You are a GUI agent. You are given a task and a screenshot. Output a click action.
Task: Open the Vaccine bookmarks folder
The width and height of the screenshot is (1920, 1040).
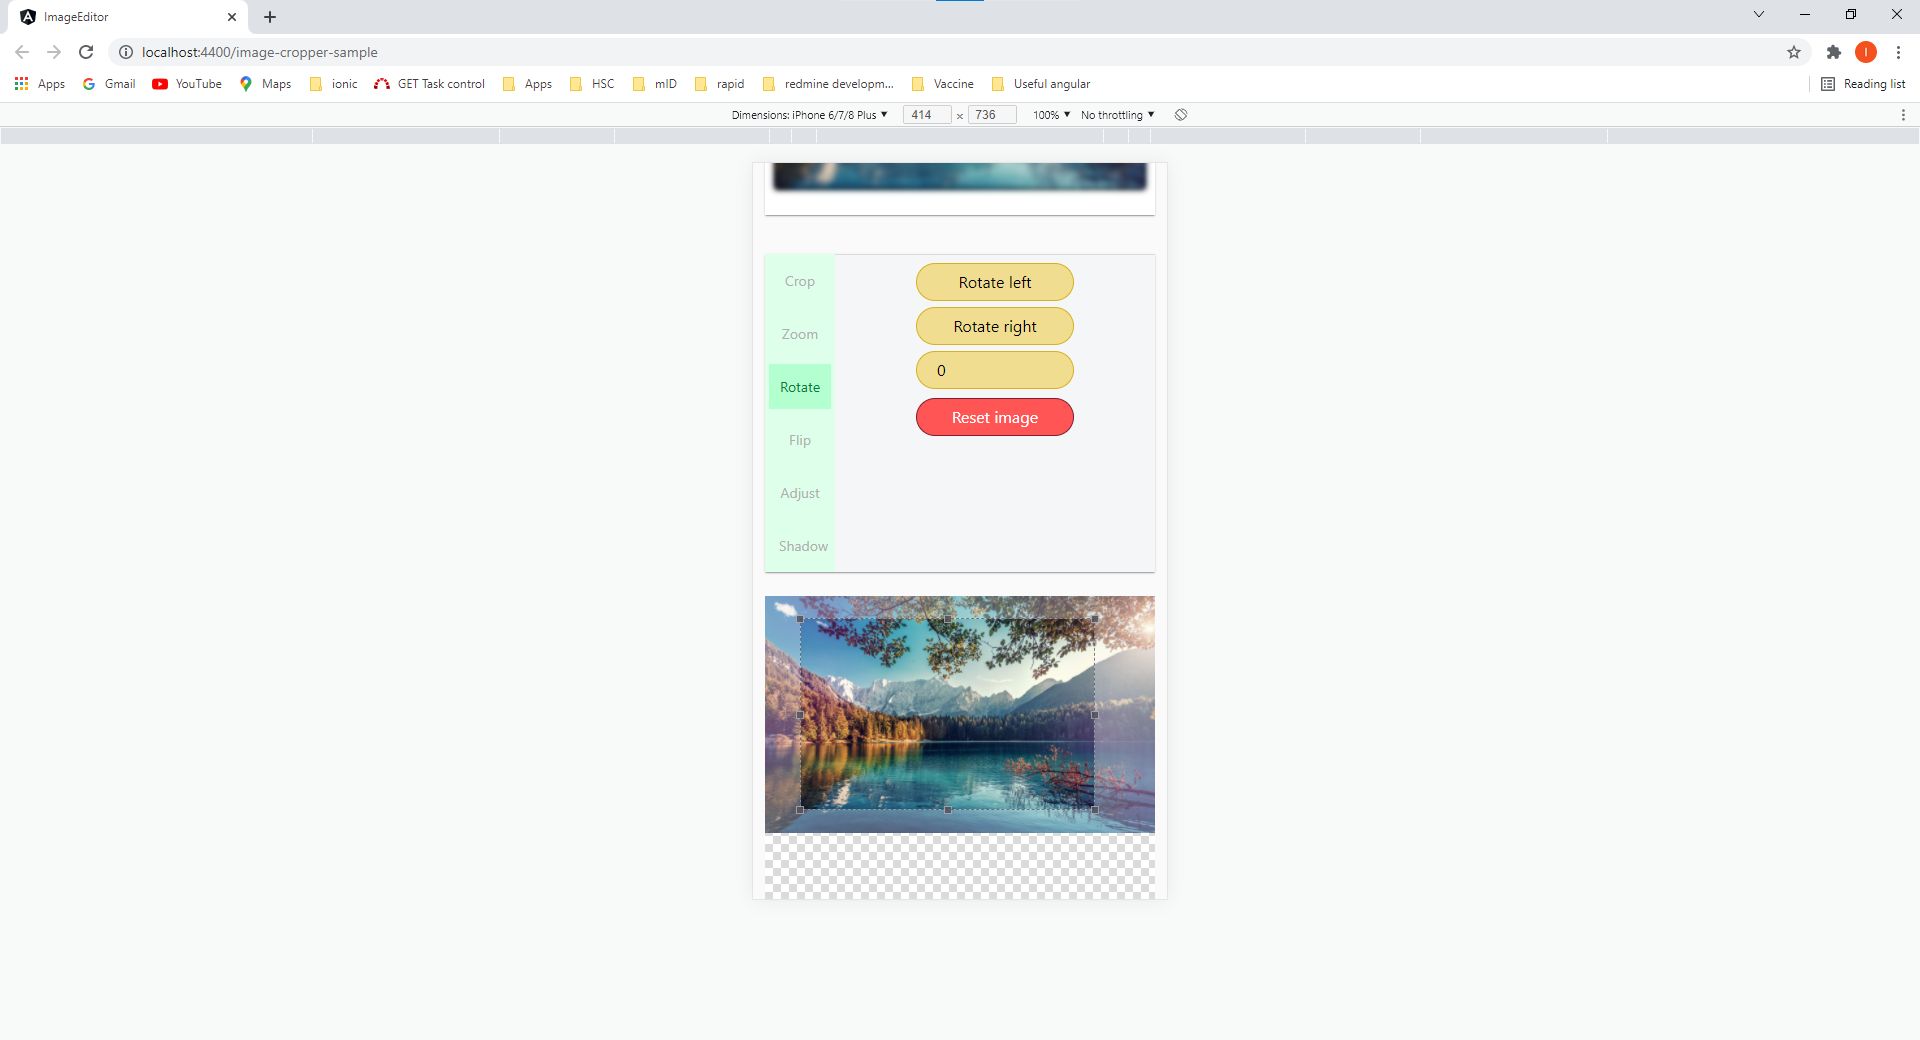(x=943, y=84)
